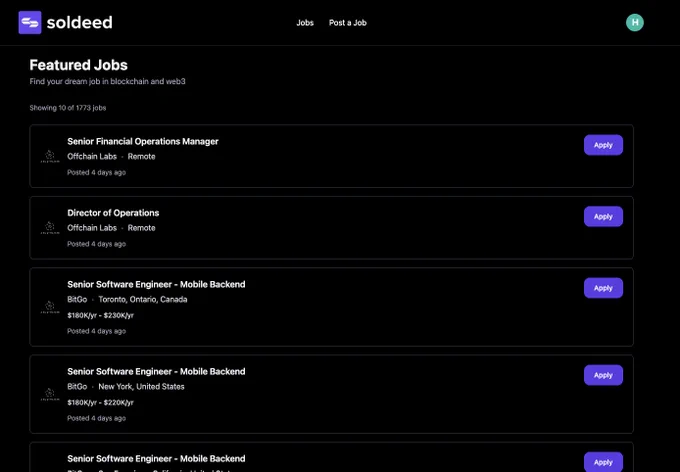The height and width of the screenshot is (472, 680).
Task: Click BitGo name in New York job card
Action: pyautogui.click(x=77, y=387)
